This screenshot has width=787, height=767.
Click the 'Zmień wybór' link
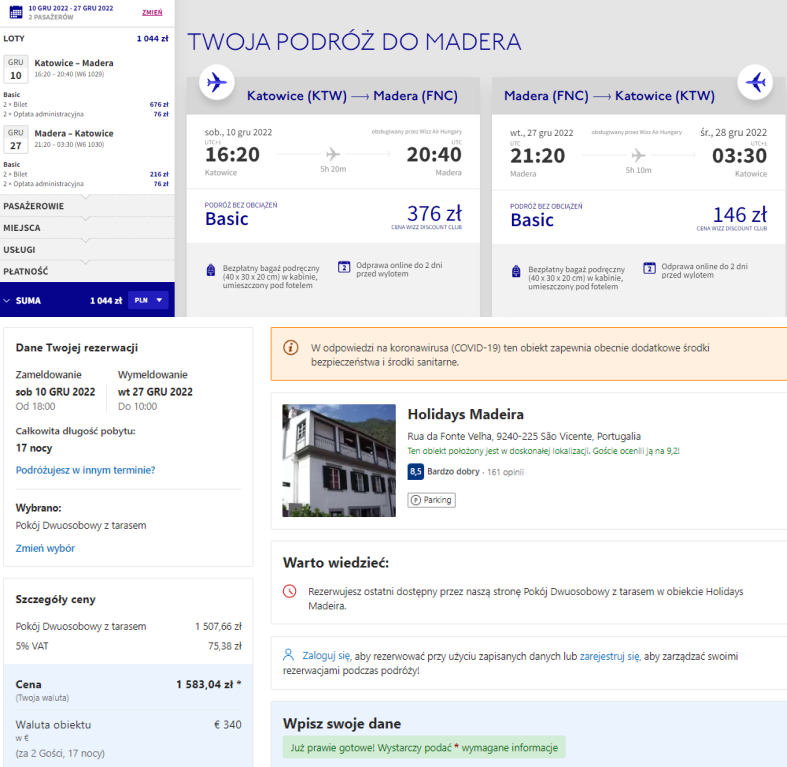(x=45, y=548)
